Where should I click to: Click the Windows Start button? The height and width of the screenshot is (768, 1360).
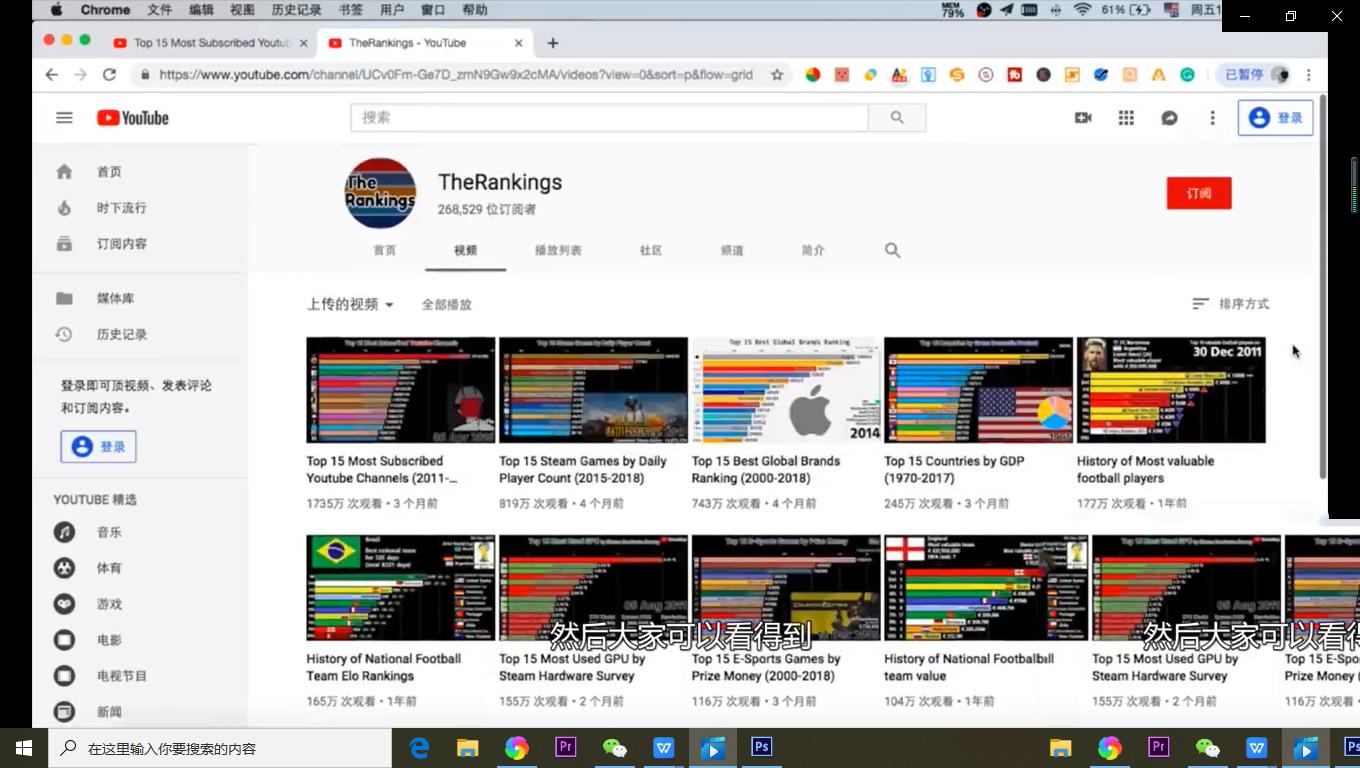point(24,748)
